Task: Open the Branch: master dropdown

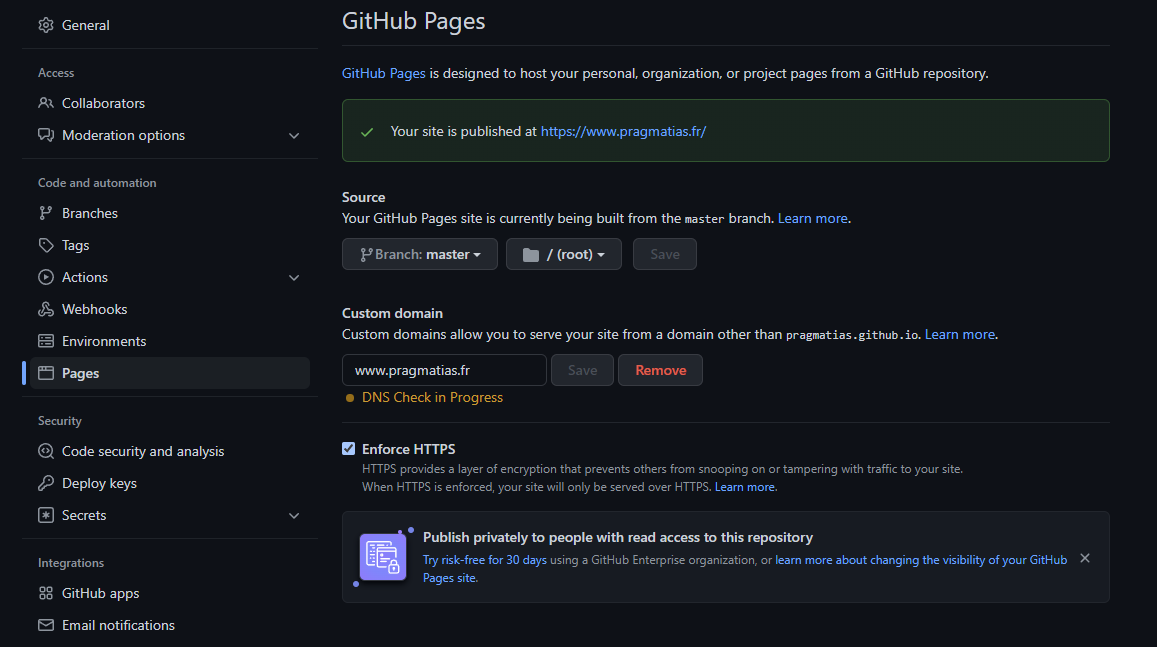Action: point(420,254)
